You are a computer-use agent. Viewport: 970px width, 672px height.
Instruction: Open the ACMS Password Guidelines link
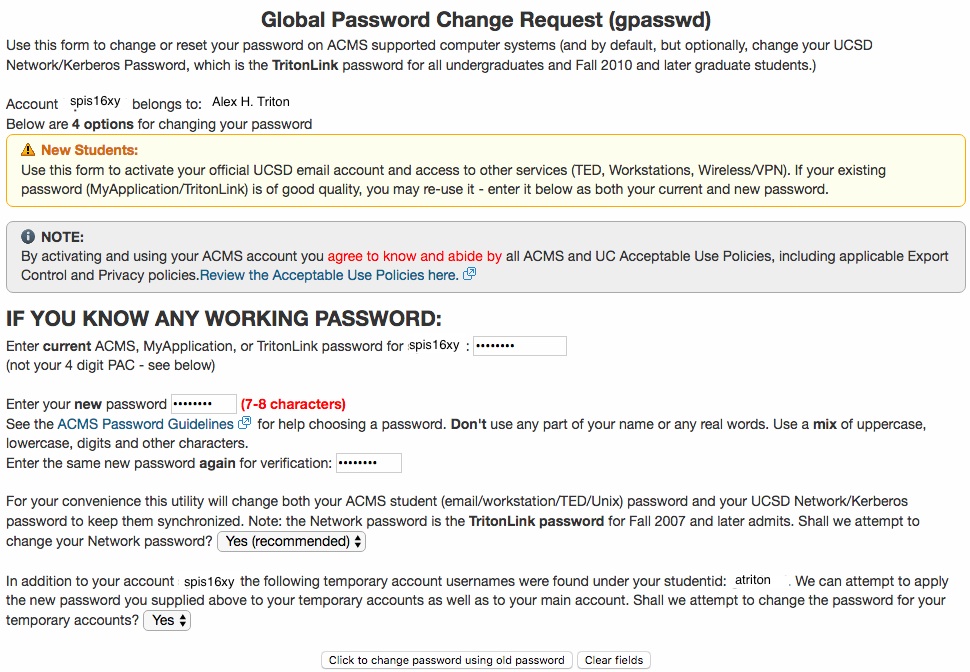[145, 424]
